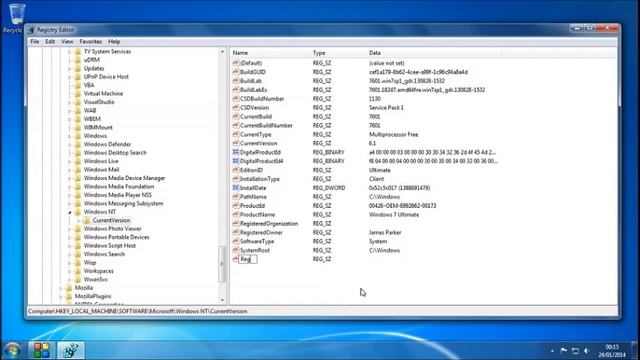Click the 'James Parker' data cell
The image size is (640, 360).
385,233
